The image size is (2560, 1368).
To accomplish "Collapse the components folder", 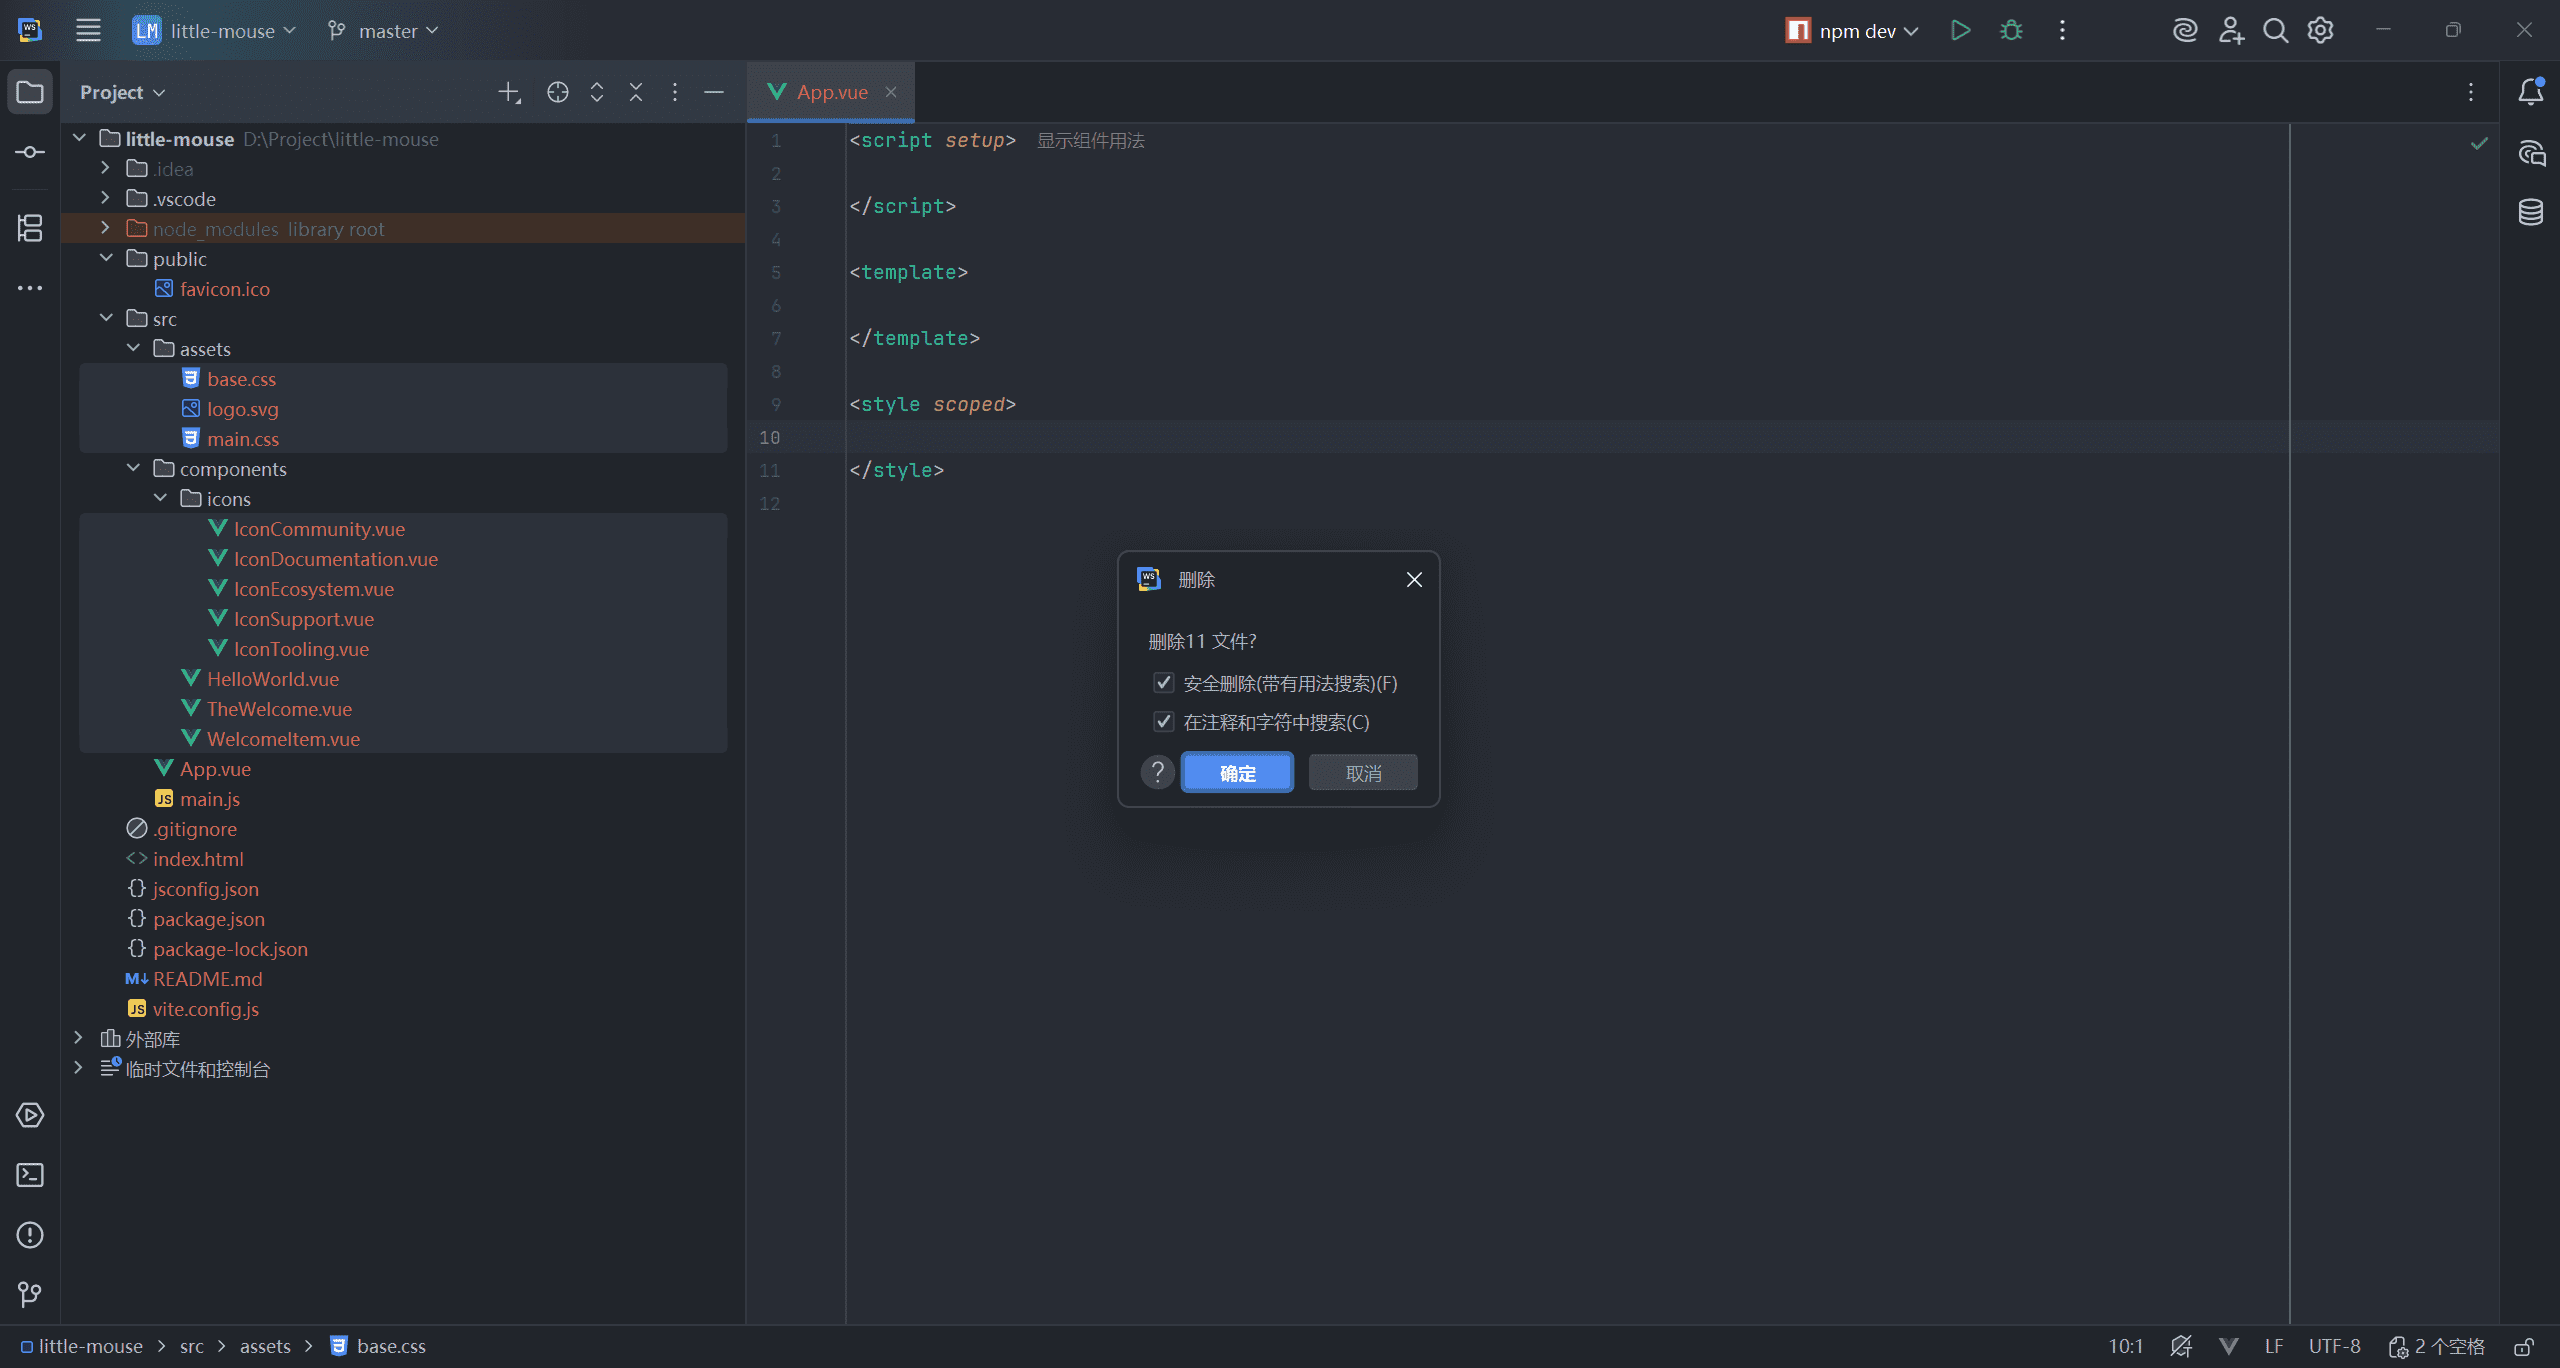I will point(133,468).
